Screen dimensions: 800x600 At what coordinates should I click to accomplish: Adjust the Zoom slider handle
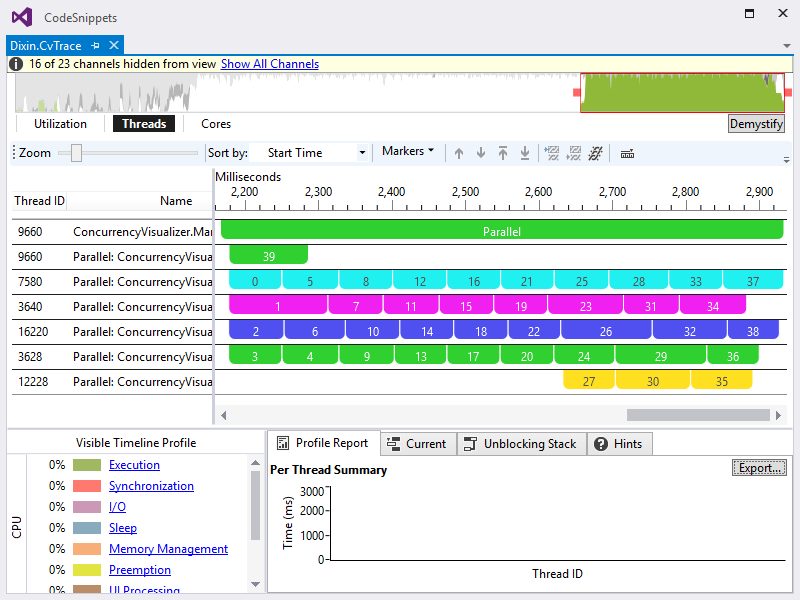pyautogui.click(x=76, y=153)
